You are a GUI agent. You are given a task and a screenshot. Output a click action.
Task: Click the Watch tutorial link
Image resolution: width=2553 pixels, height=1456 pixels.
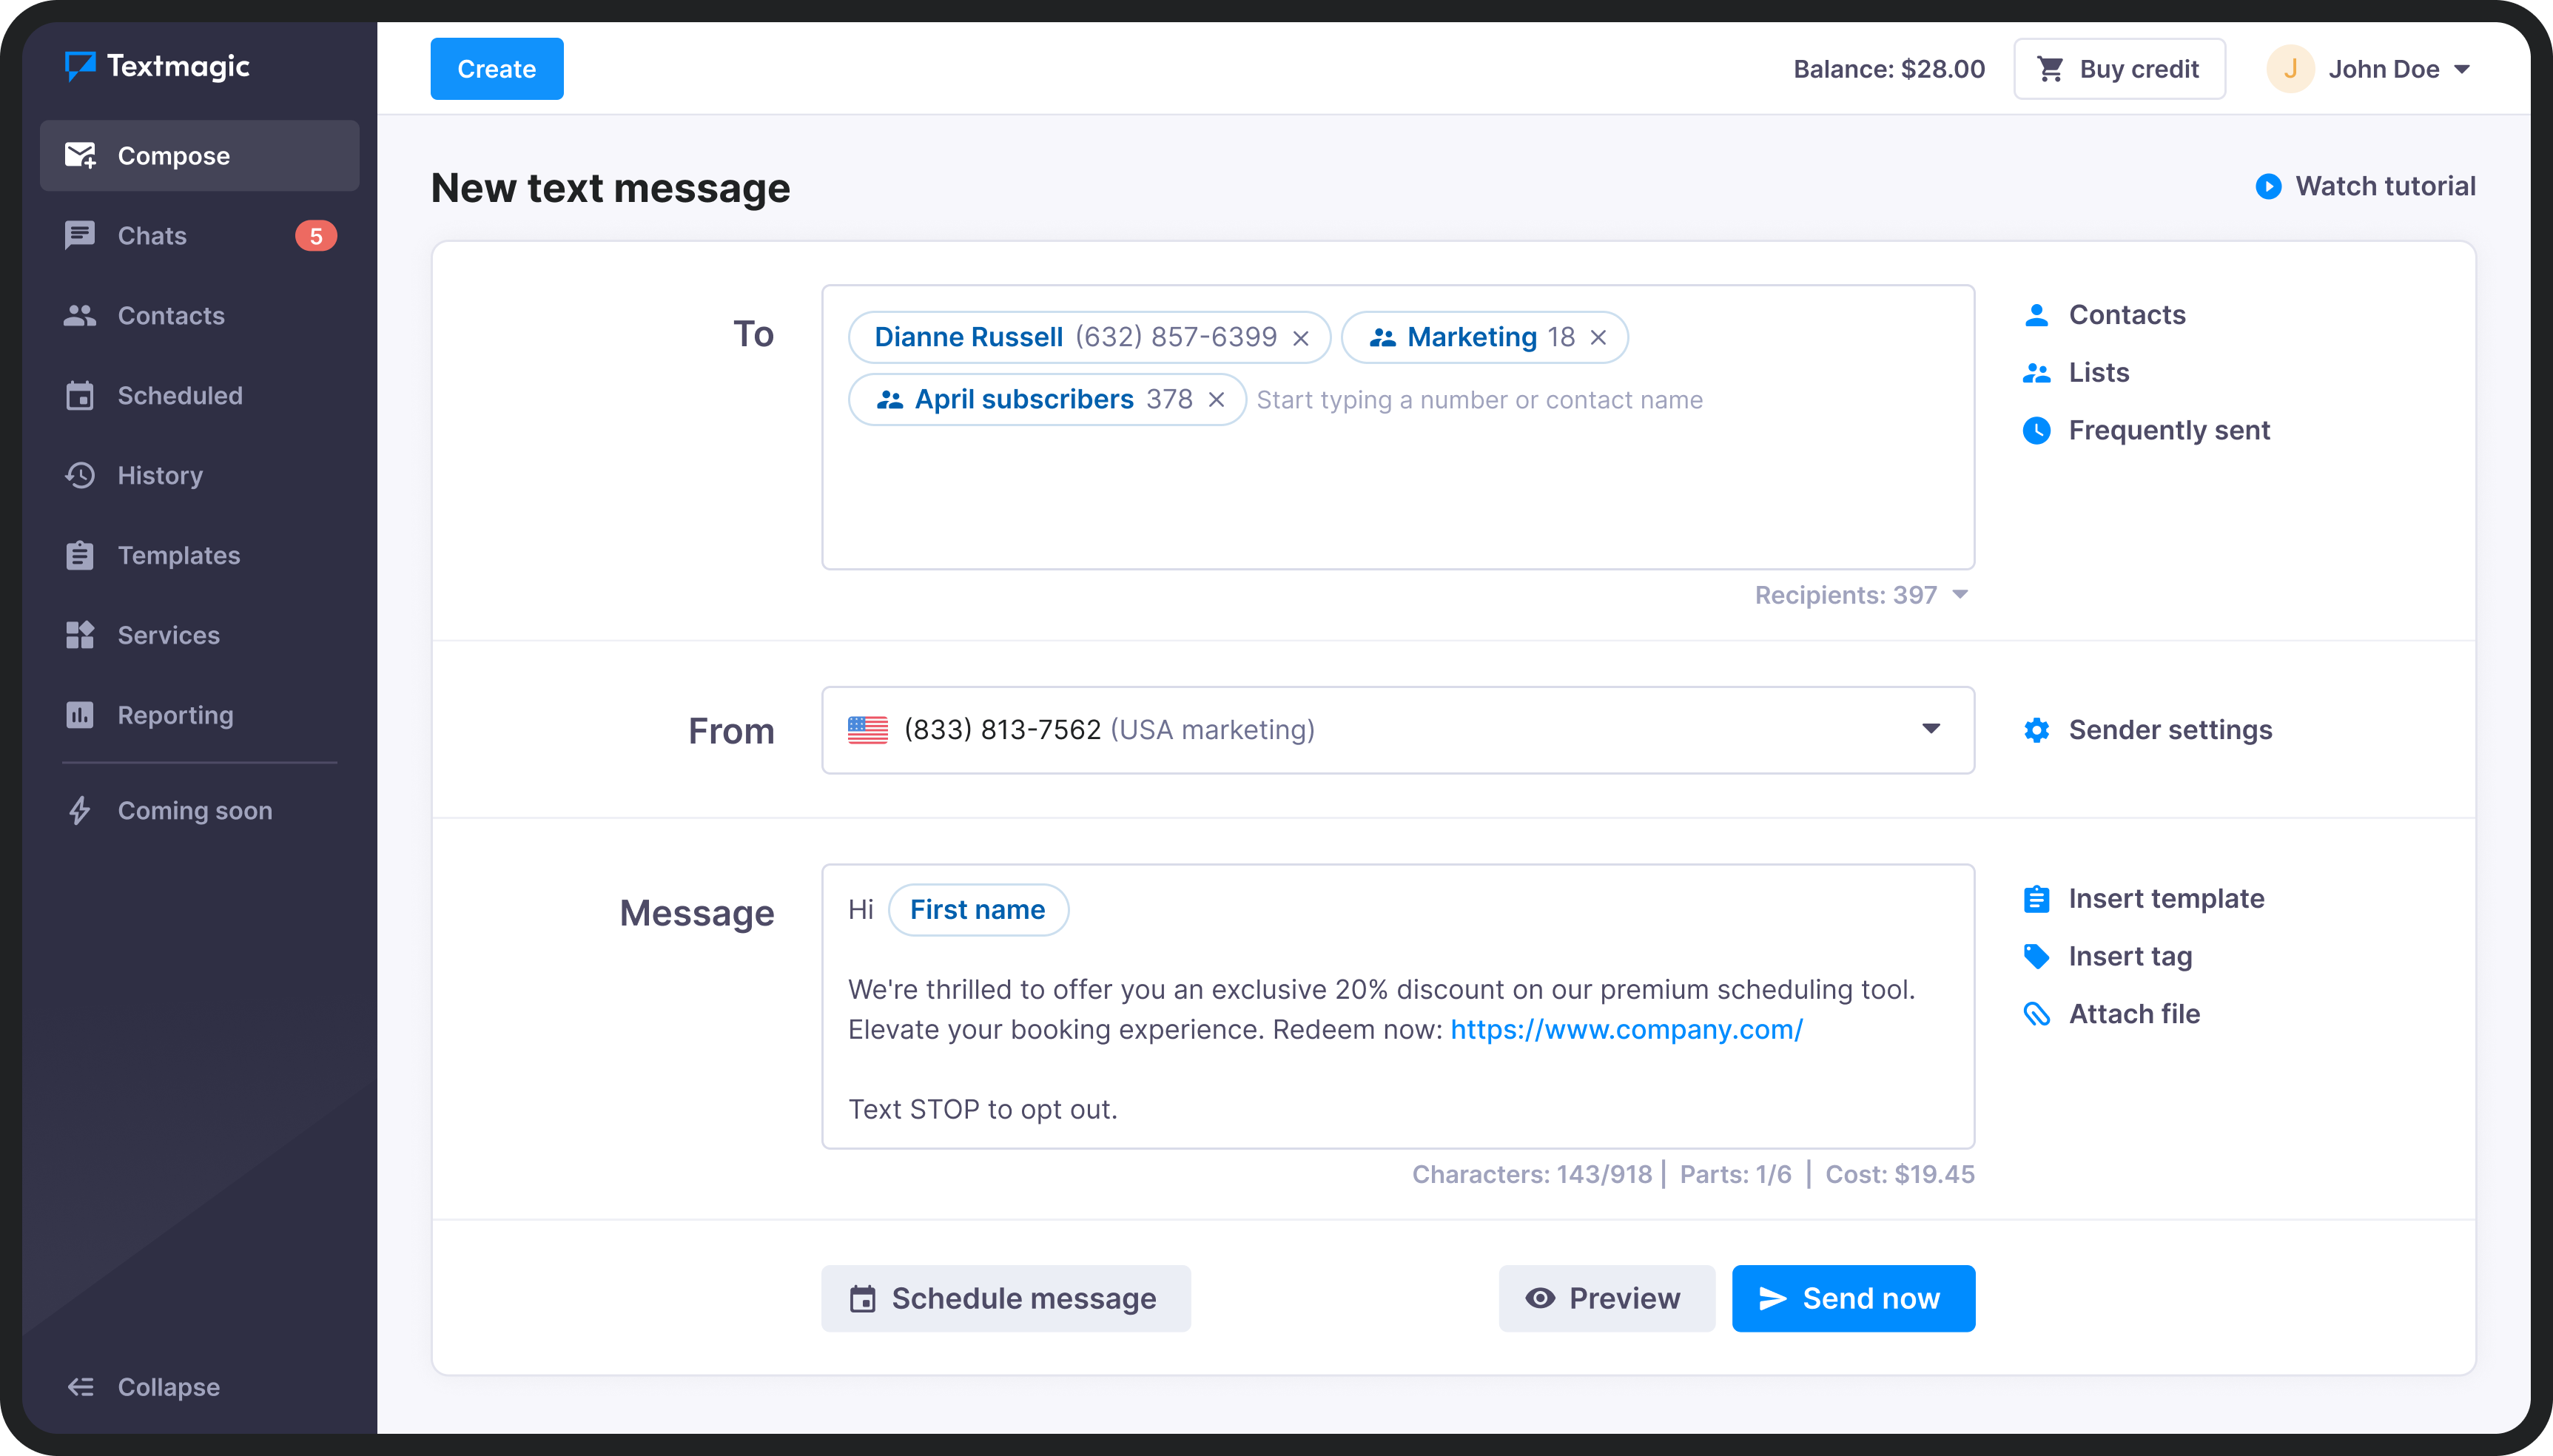(2366, 186)
